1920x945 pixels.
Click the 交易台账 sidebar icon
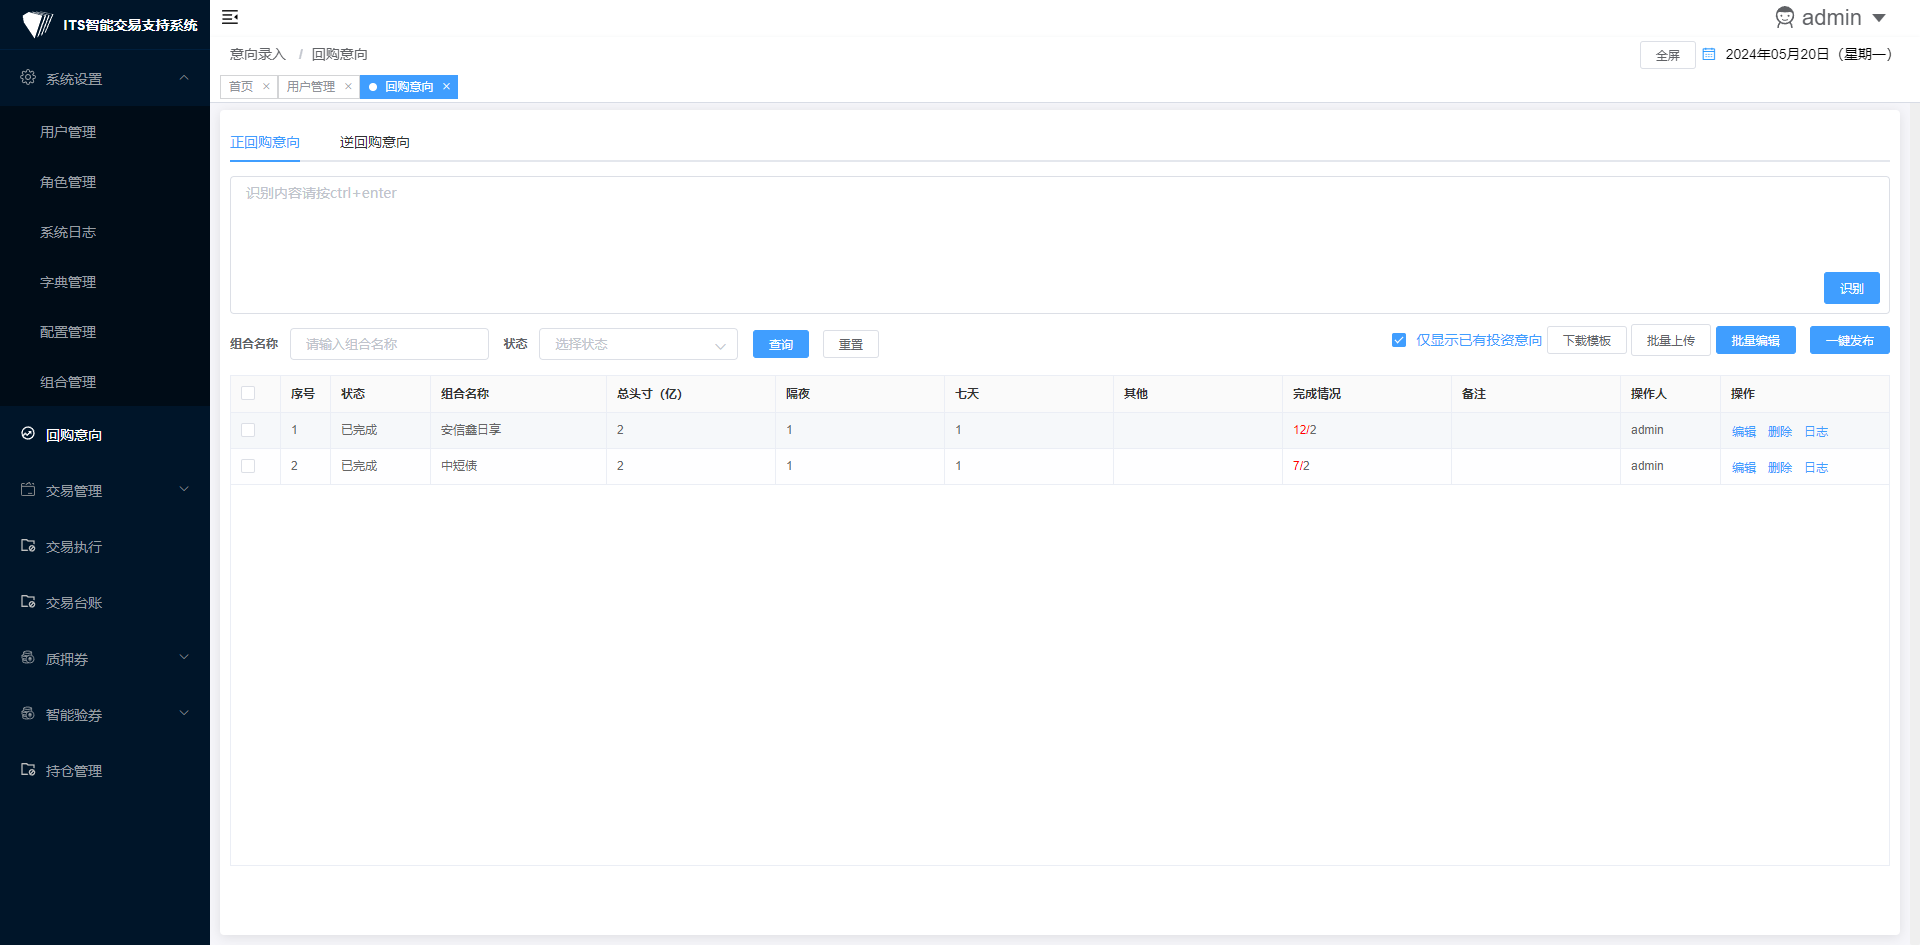click(x=28, y=602)
